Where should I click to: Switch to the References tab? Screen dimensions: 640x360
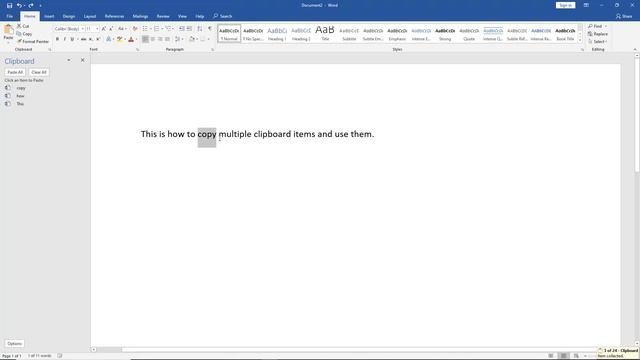(114, 16)
